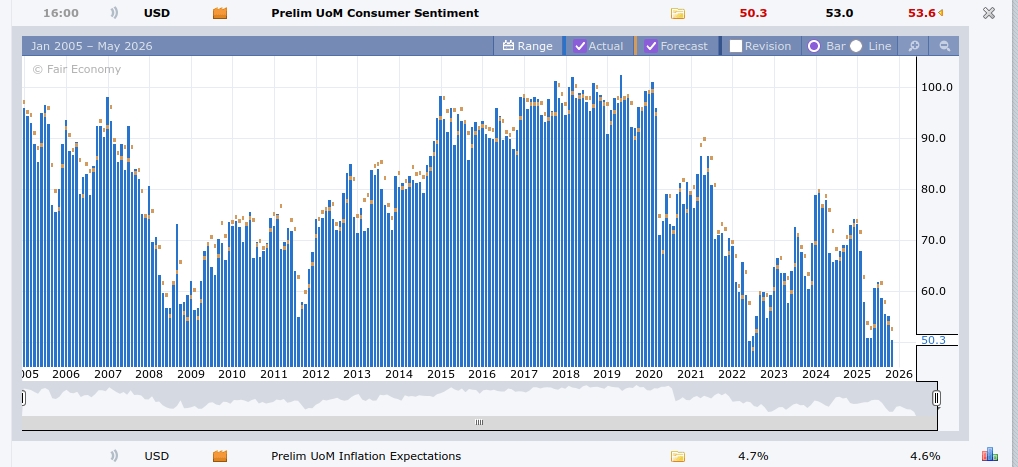Click the chart's horizontal scrollbar grip

[x=479, y=422]
